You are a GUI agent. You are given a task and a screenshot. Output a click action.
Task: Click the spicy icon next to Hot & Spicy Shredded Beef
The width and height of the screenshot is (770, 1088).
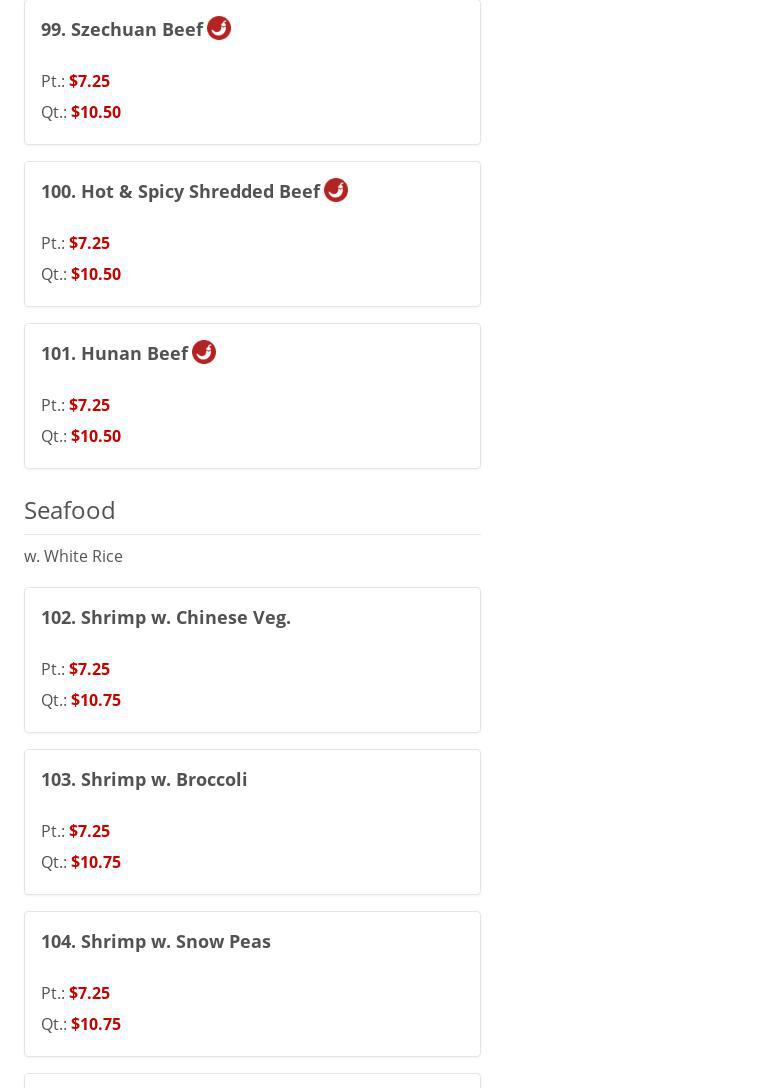point(336,190)
